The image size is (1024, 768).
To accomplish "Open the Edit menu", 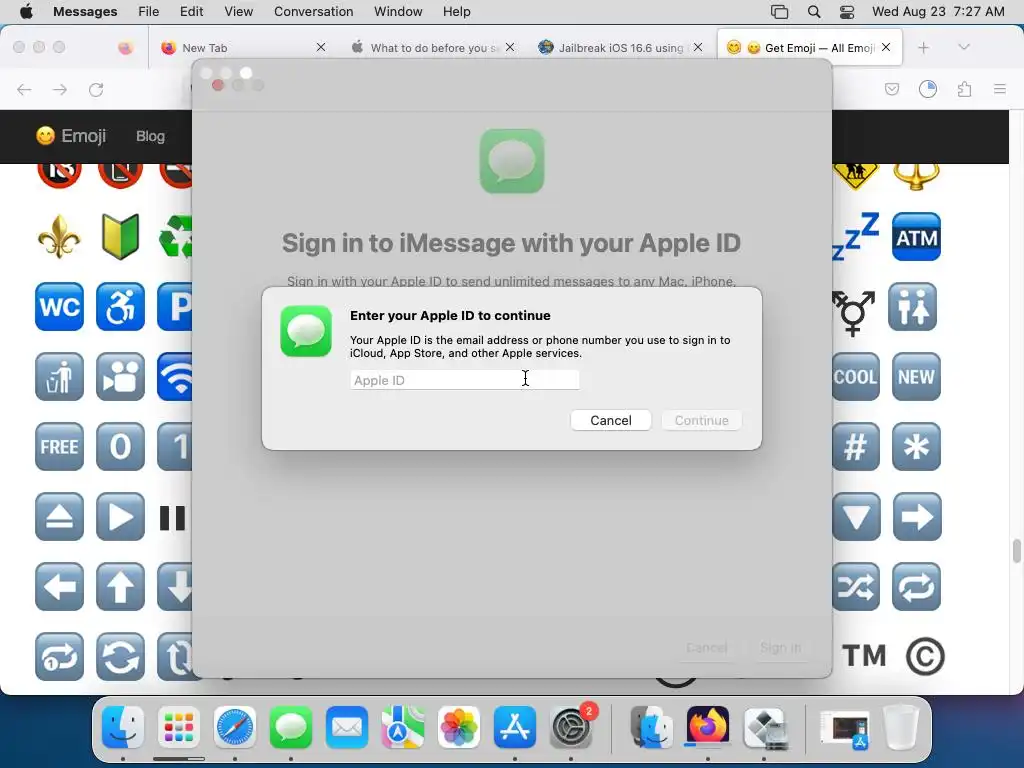I will 191,12.
